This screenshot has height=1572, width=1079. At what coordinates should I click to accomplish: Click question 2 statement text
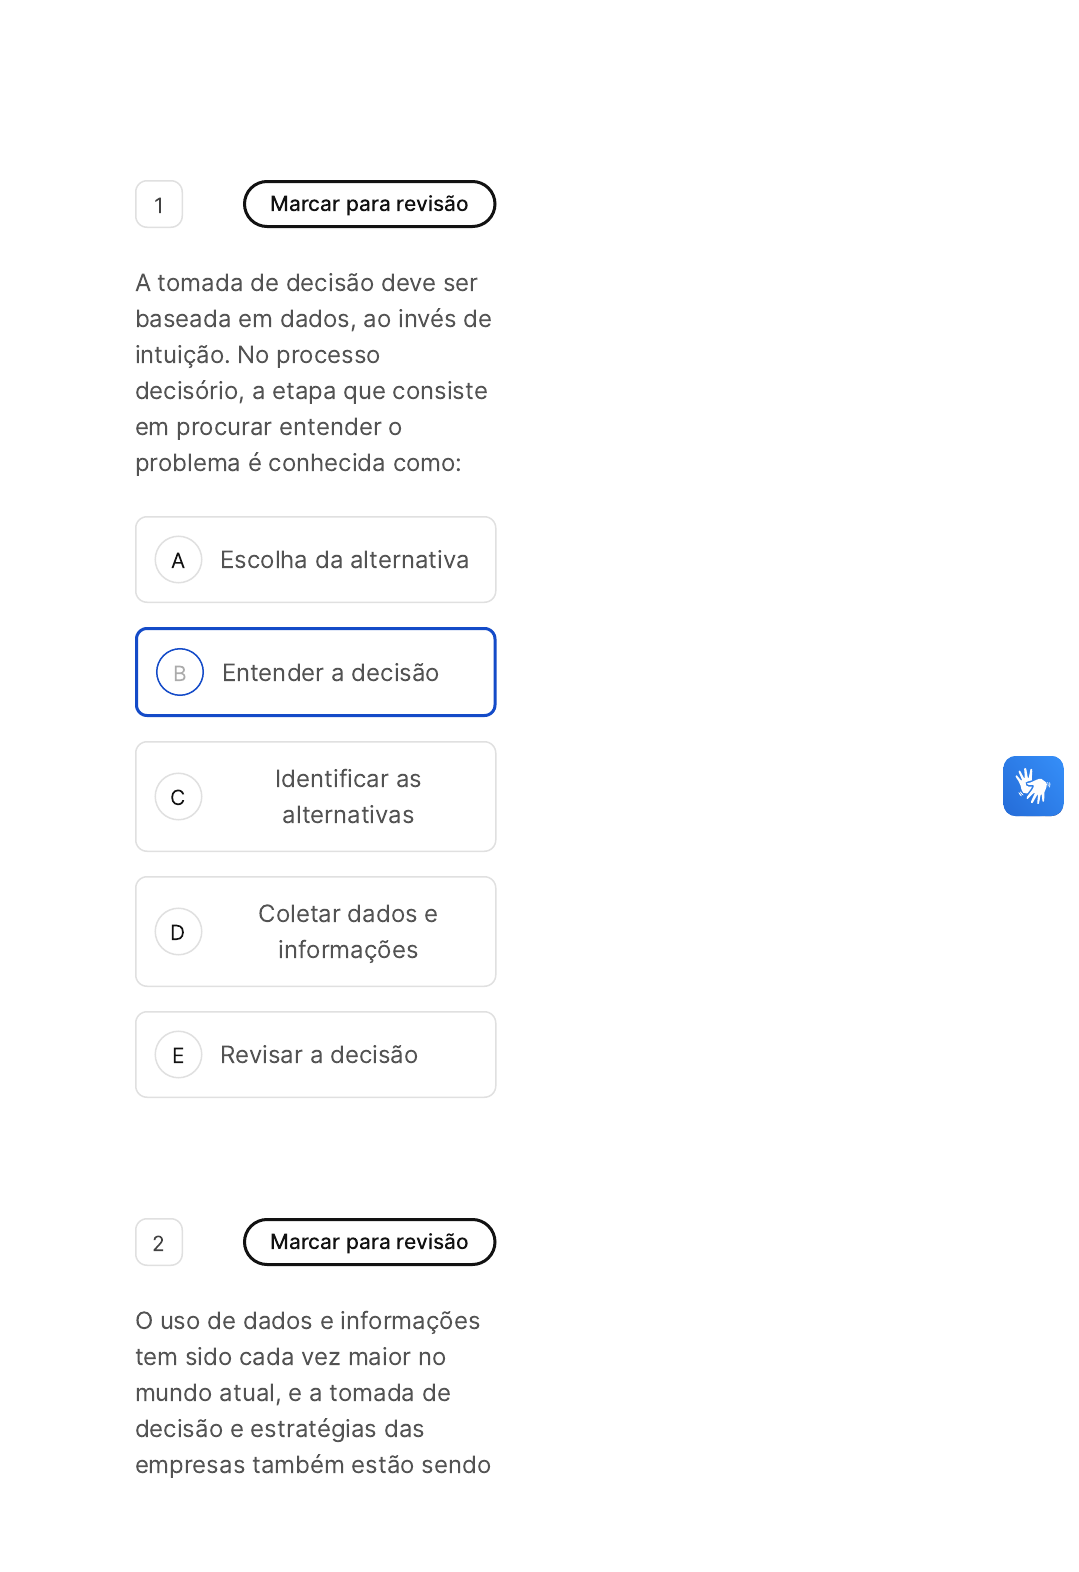click(313, 1393)
